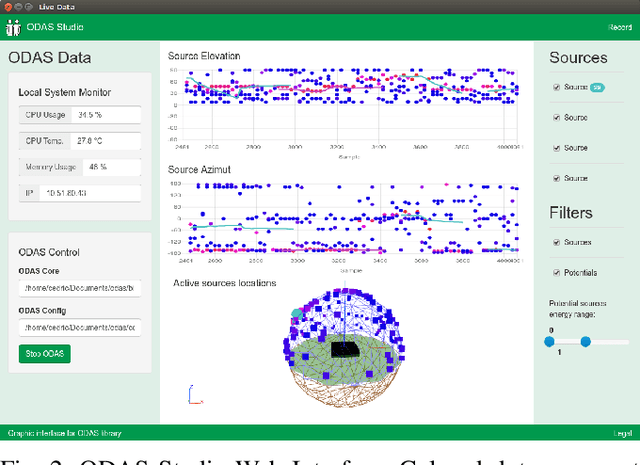The width and height of the screenshot is (640, 465).
Task: Uncheck the Sources filter checkbox
Action: click(557, 242)
